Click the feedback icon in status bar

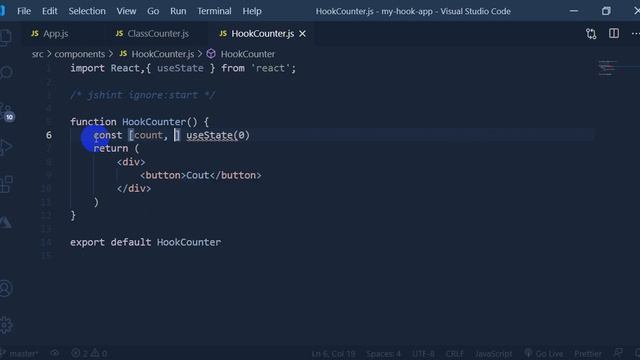tap(618, 353)
